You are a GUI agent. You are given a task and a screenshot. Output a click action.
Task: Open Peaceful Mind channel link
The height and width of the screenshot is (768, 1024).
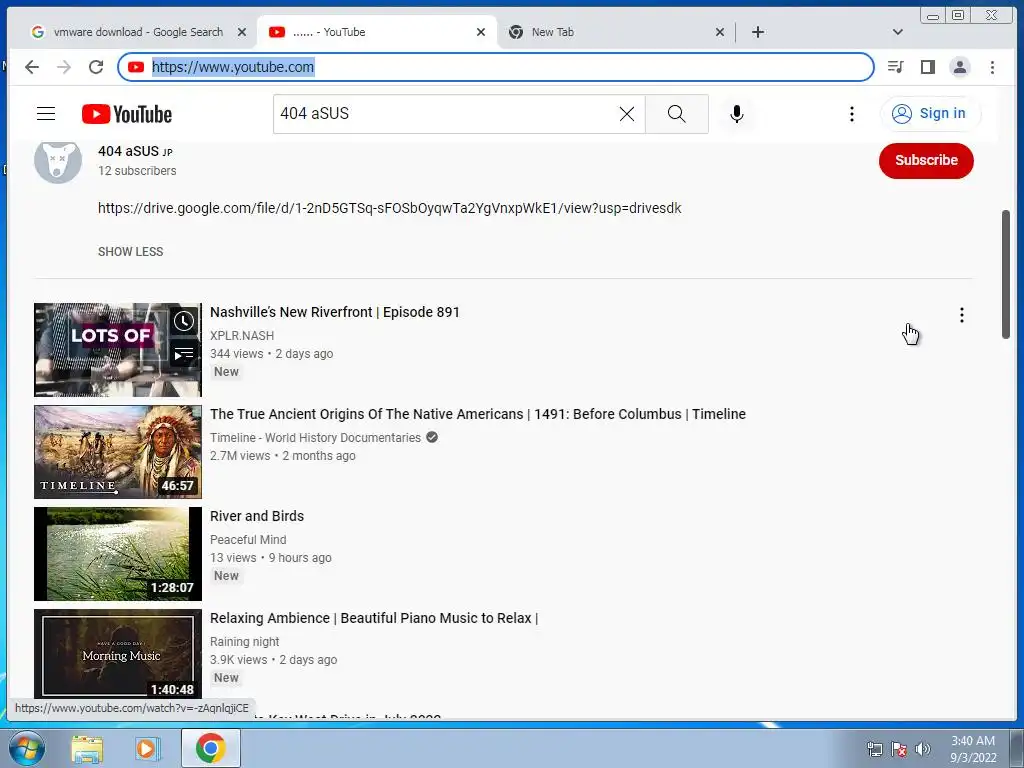248,539
